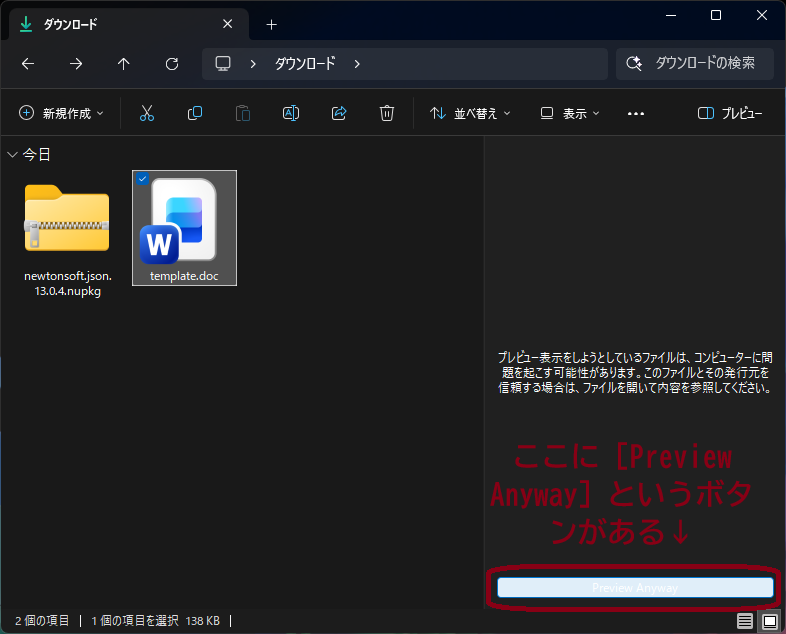Expand chevron after ダウンロード in address bar

click(357, 64)
